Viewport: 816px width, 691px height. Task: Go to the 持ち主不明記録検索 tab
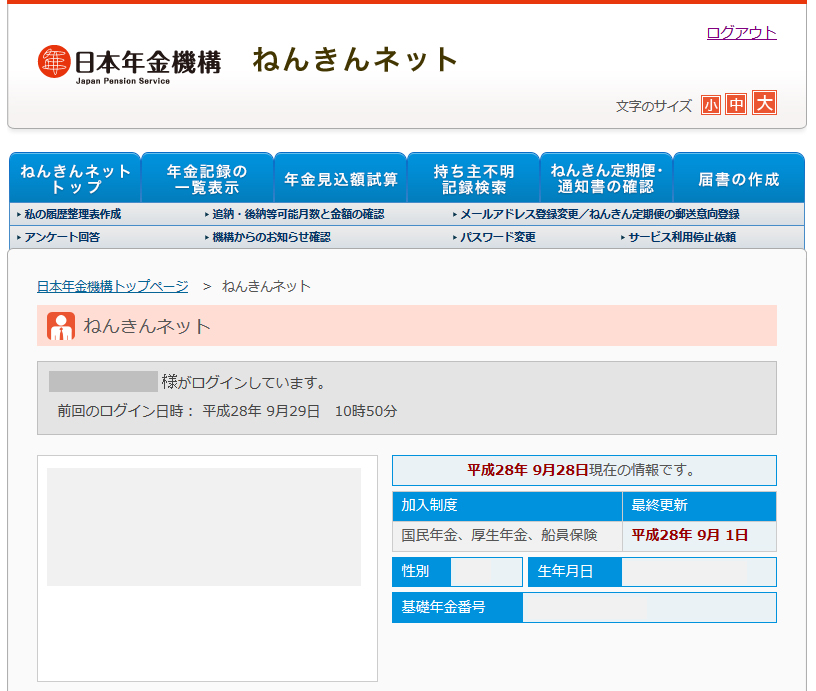click(473, 179)
